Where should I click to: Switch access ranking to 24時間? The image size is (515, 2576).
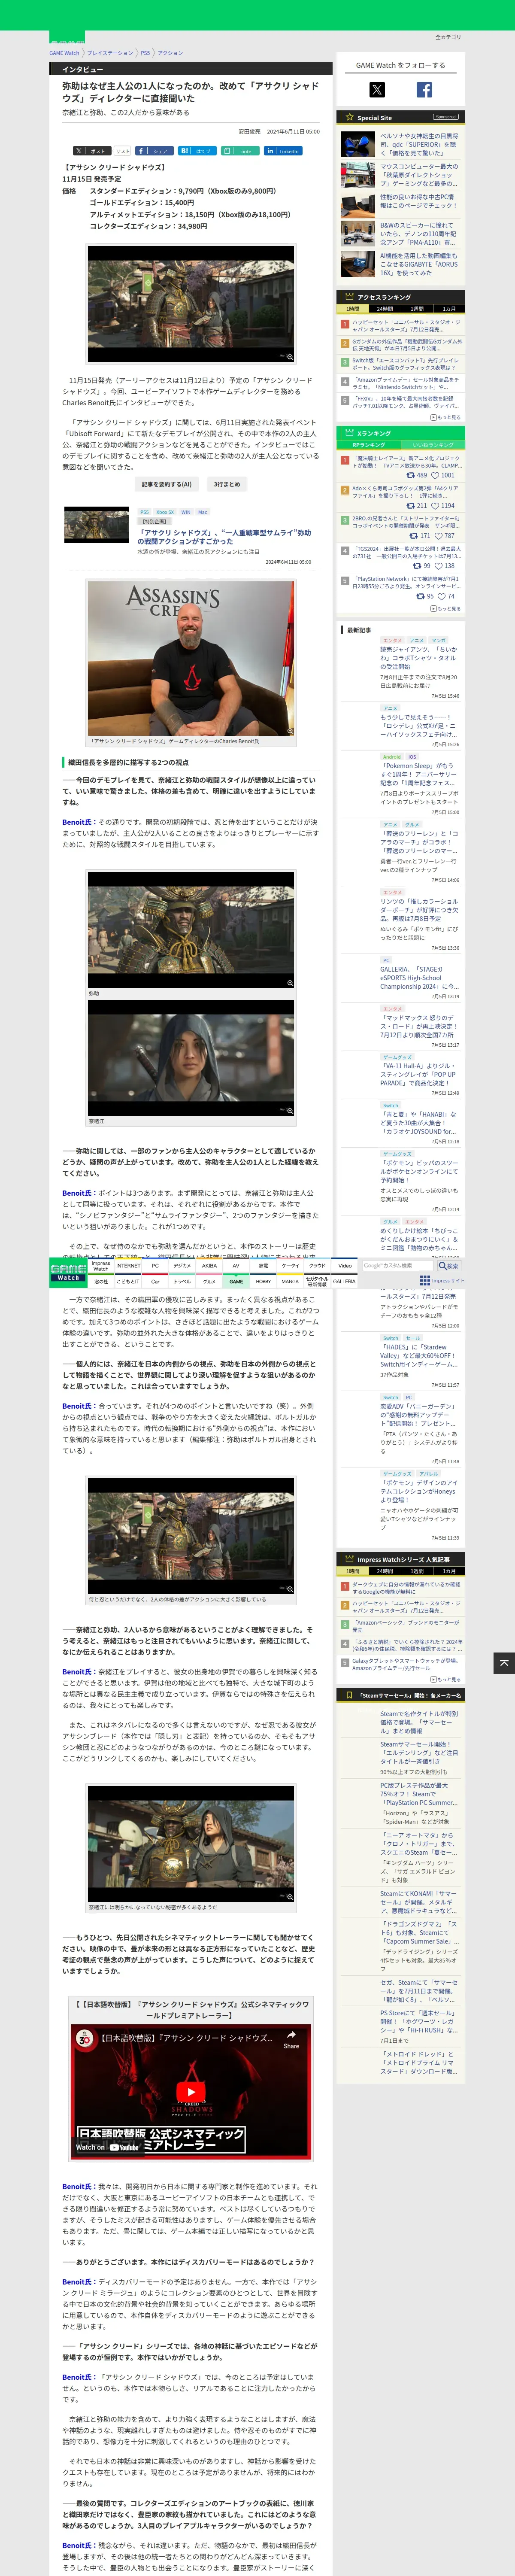385,309
